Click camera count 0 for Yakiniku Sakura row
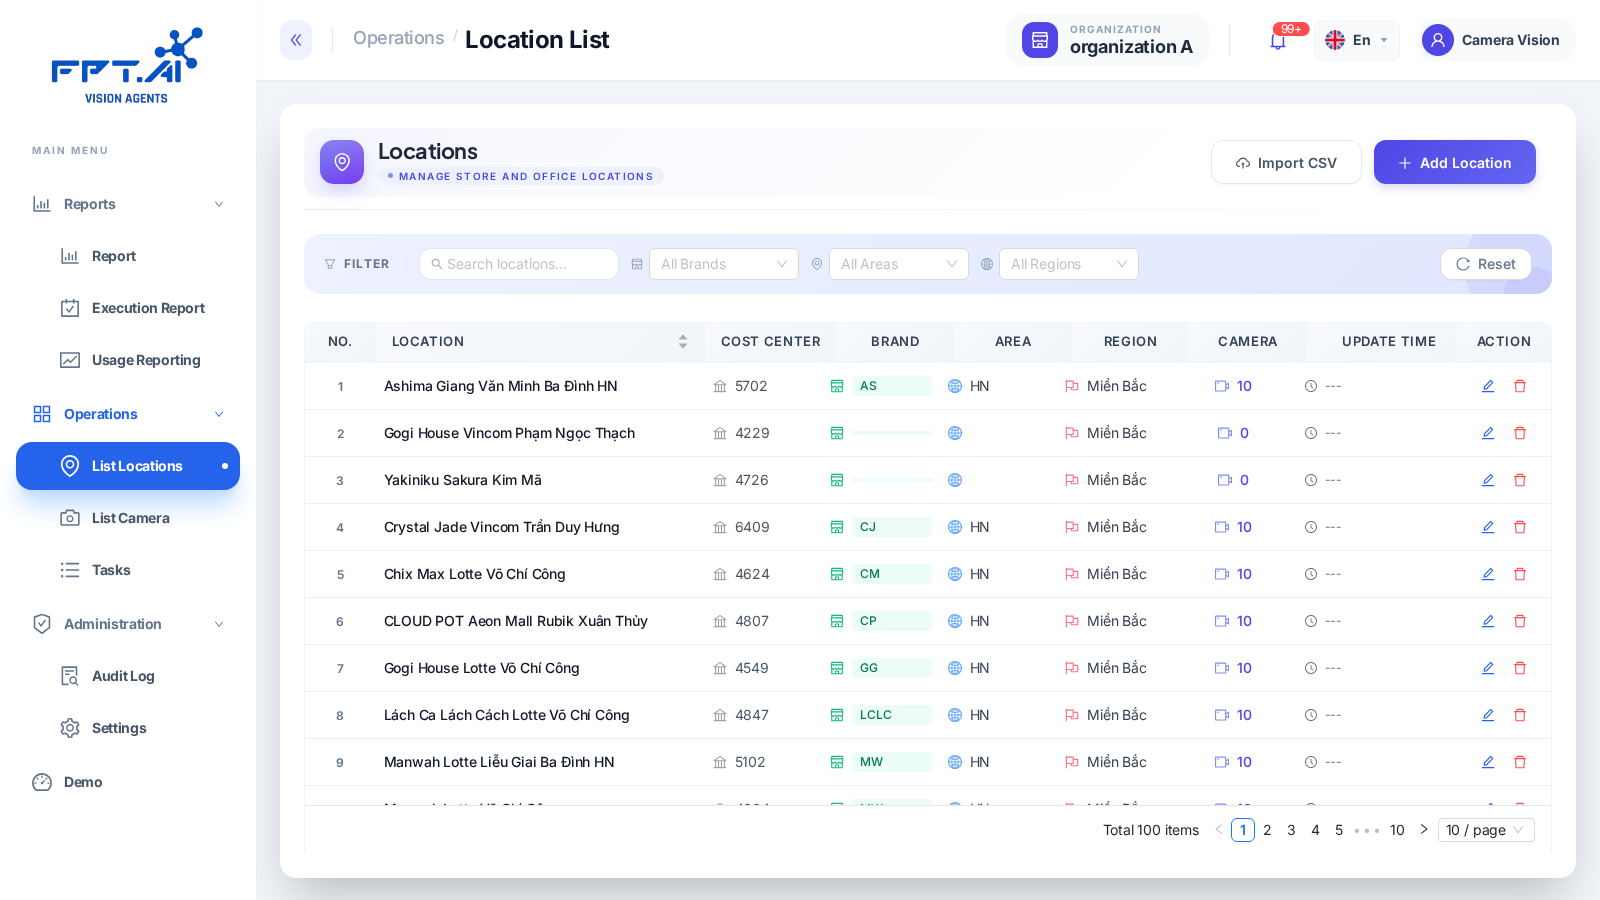1600x900 pixels. [x=1244, y=480]
